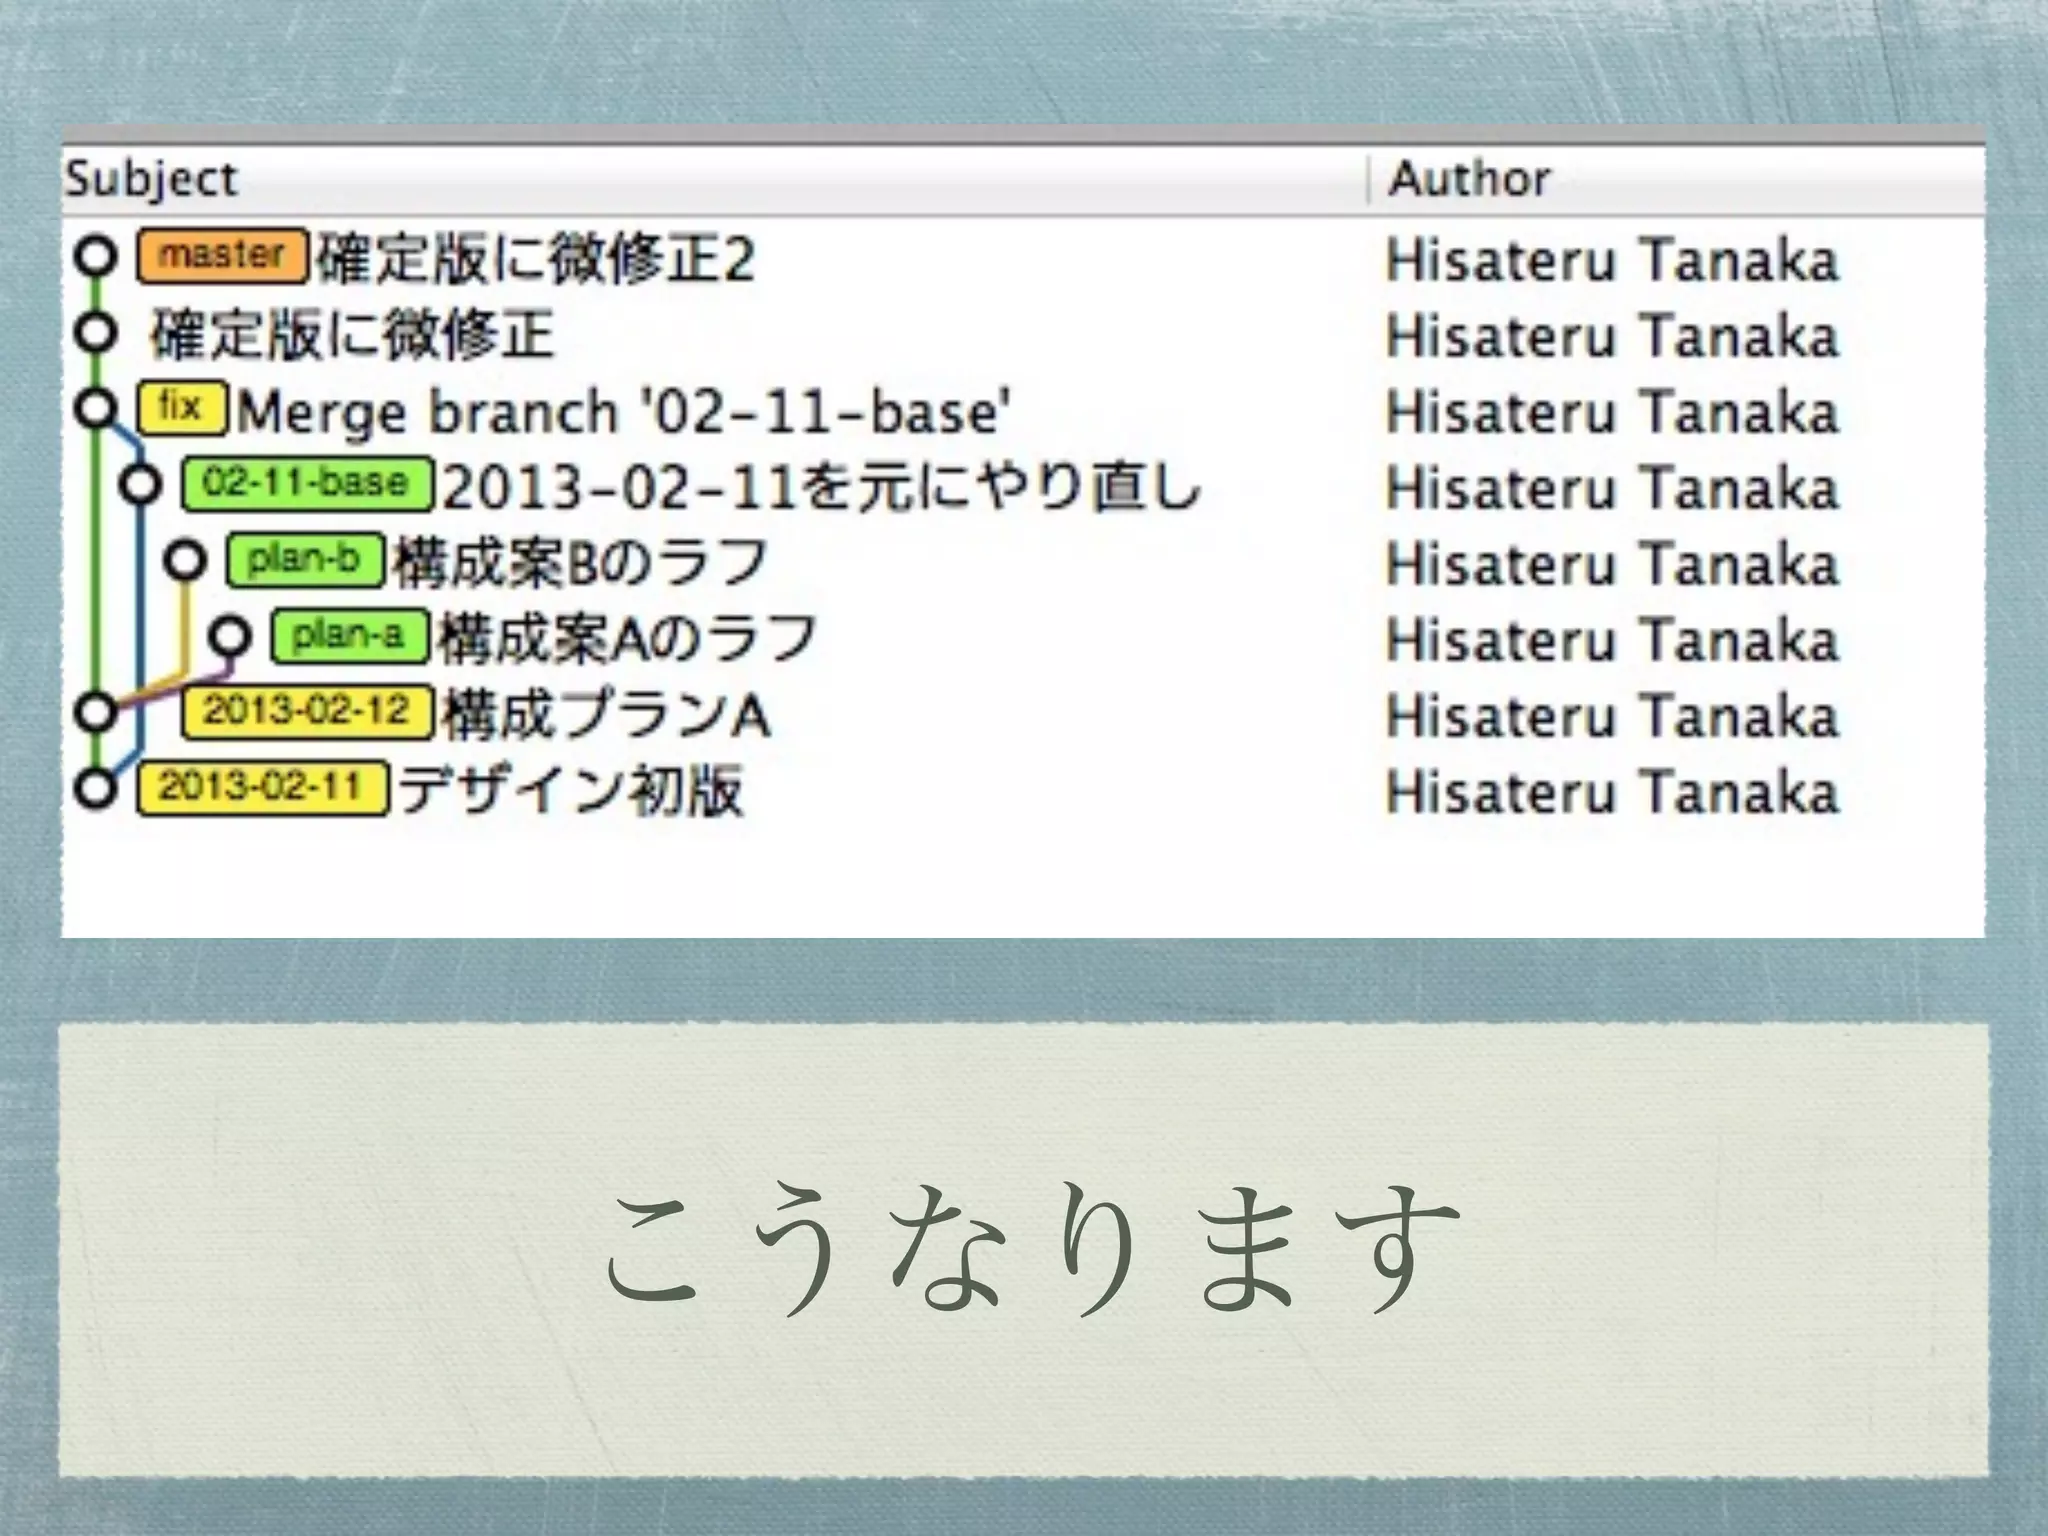This screenshot has height=1536, width=2048.
Task: Click the plan-a branch label
Action: tap(349, 636)
